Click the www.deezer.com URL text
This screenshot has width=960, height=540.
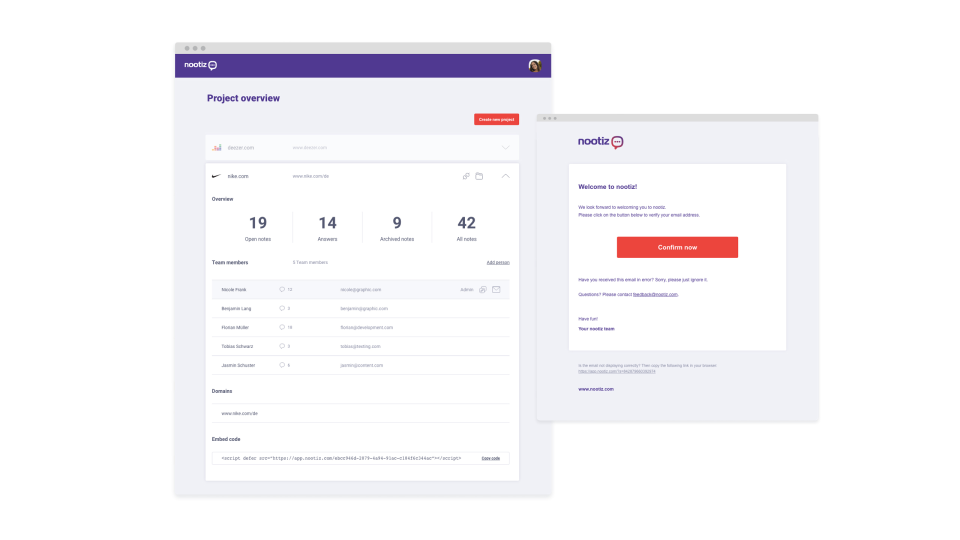(x=310, y=148)
